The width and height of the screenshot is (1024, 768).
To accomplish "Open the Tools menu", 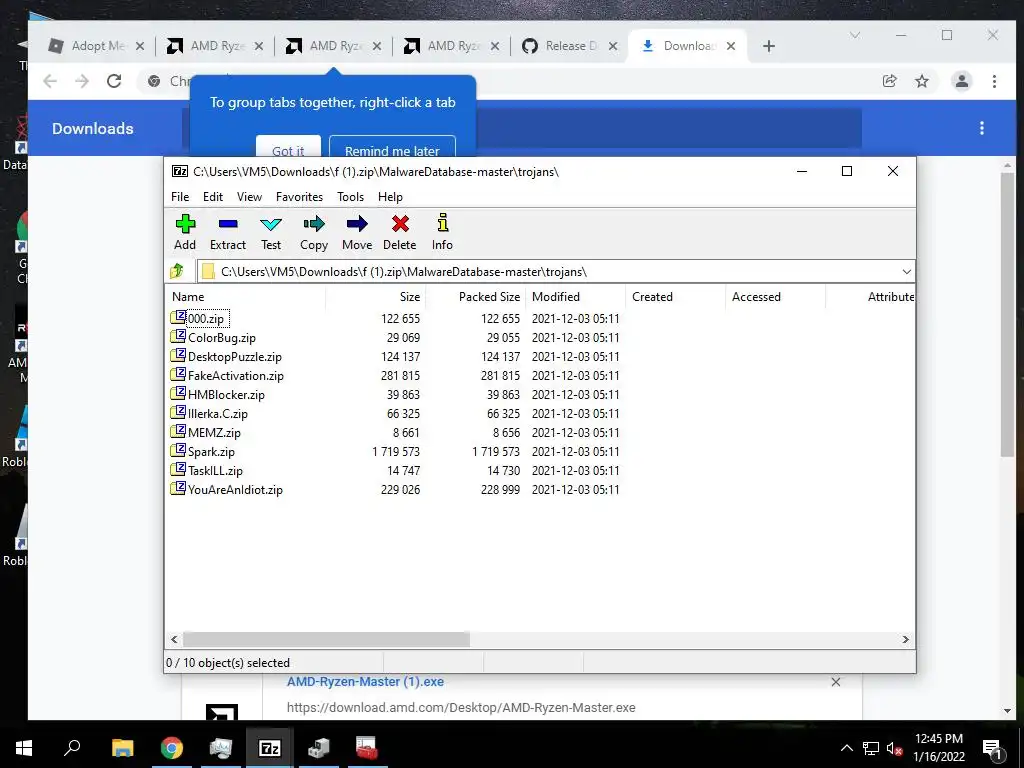I will tap(350, 197).
